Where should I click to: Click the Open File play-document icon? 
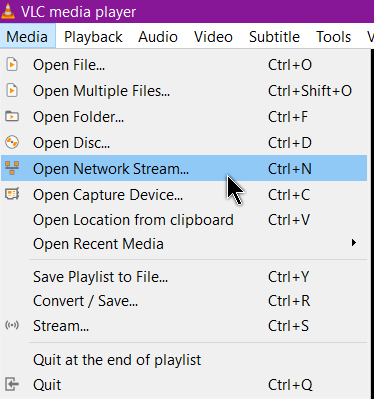pyautogui.click(x=12, y=64)
